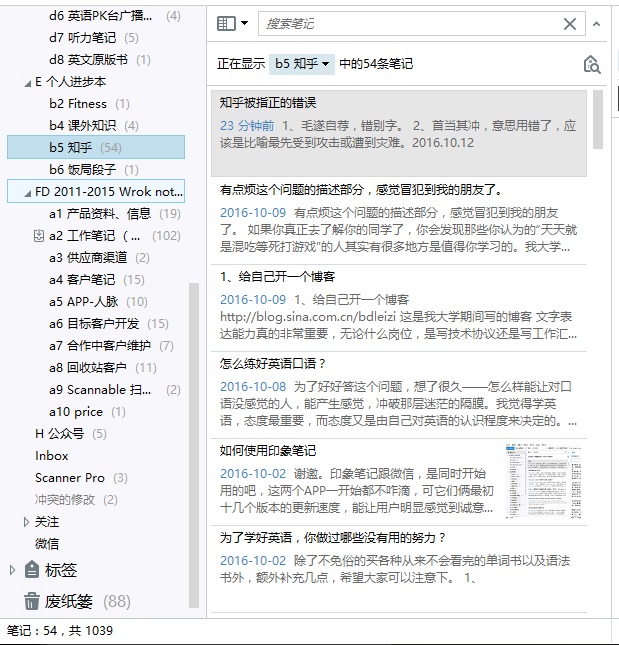
Task: Collapse the E 个人进步本 notebook stack
Action: tap(27, 83)
